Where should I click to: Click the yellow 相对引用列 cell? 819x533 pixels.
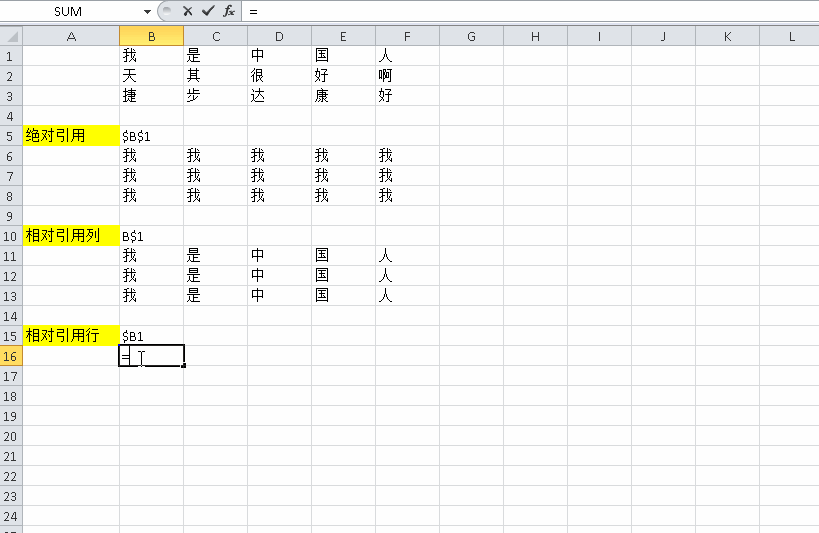(x=70, y=236)
